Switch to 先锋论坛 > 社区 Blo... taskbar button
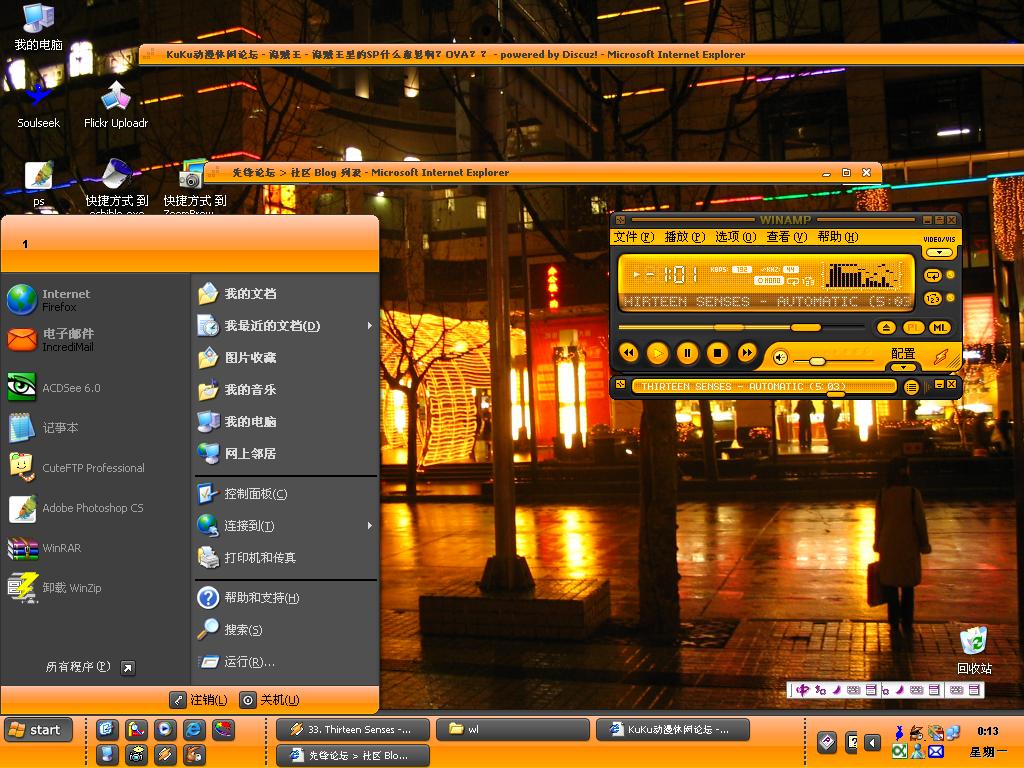The height and width of the screenshot is (768, 1024). (353, 755)
